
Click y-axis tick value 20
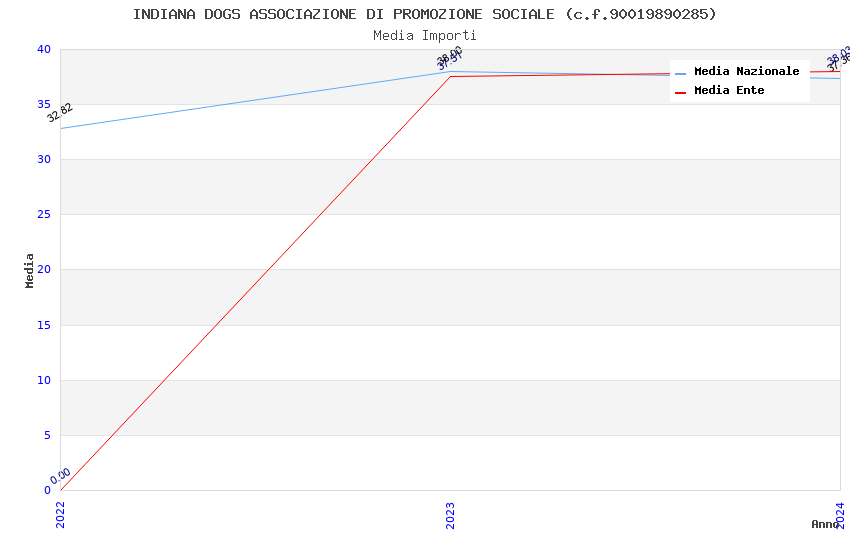coord(44,269)
